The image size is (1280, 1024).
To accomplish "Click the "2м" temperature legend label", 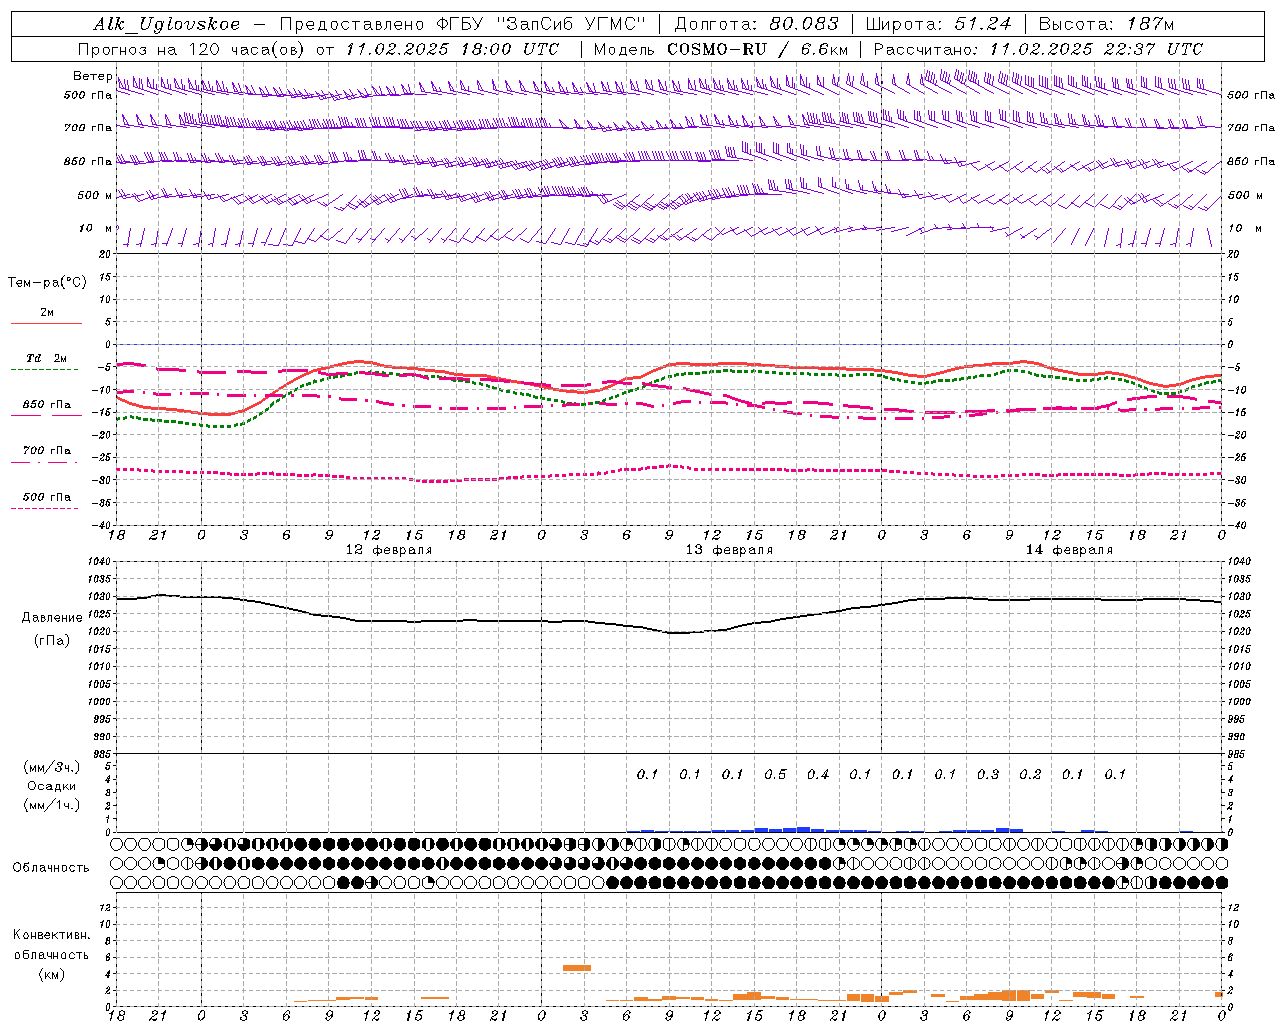I will (x=46, y=312).
